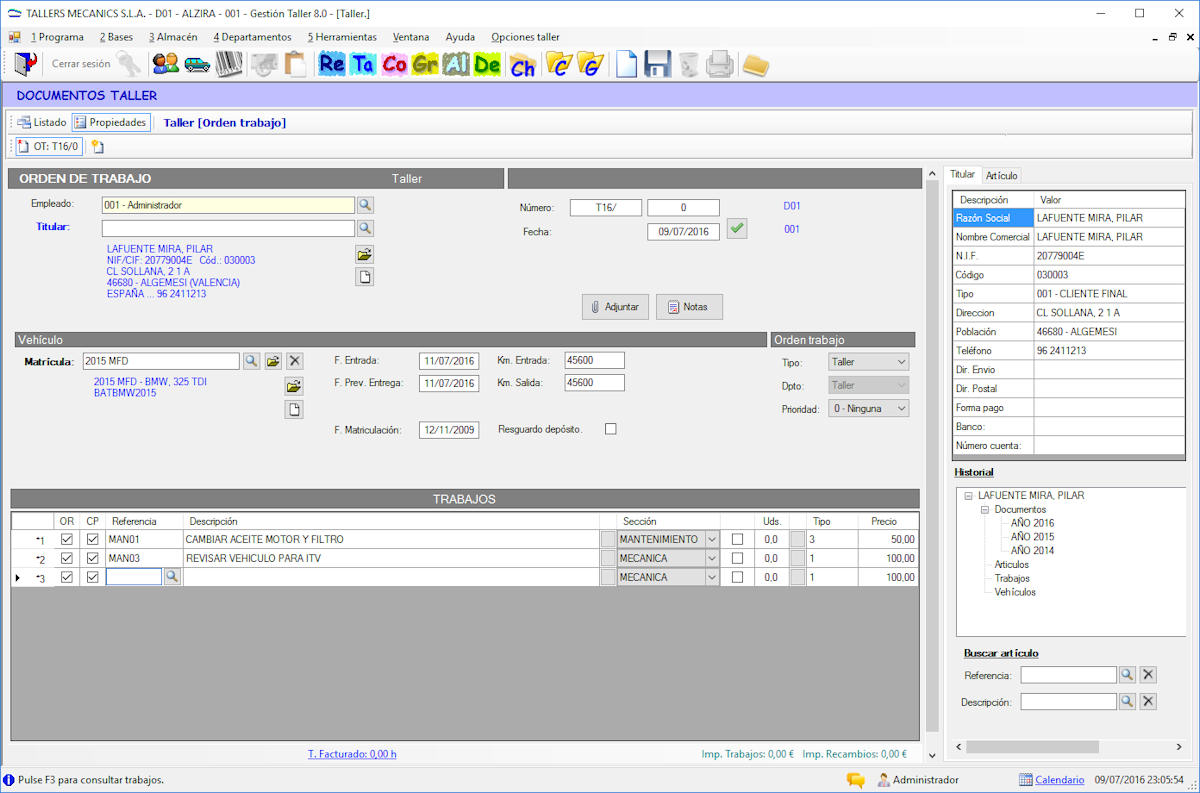Toggle OR checkbox for MAN01 row
The image size is (1200, 793).
point(67,539)
